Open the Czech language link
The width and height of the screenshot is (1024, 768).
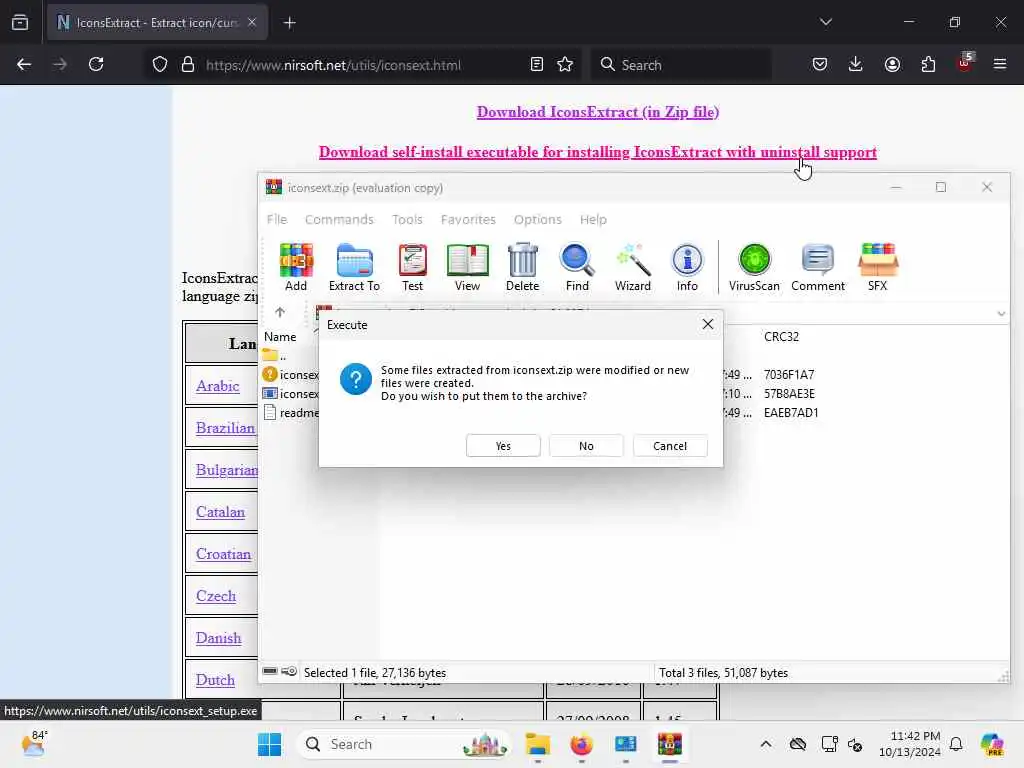coord(216,596)
